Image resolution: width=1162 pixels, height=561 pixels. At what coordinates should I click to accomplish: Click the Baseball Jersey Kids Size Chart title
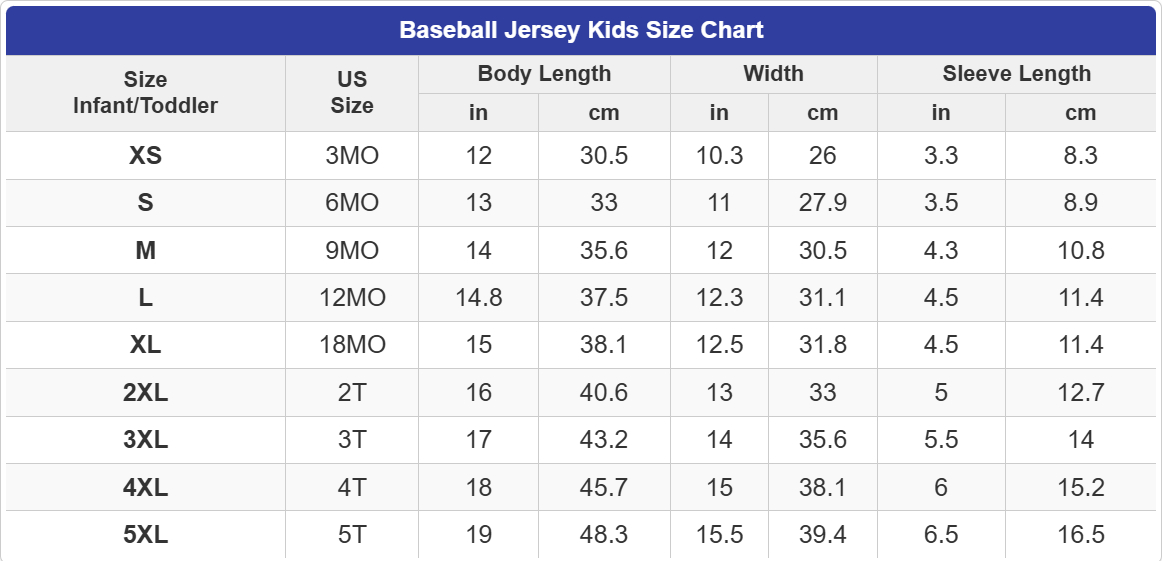point(581,30)
